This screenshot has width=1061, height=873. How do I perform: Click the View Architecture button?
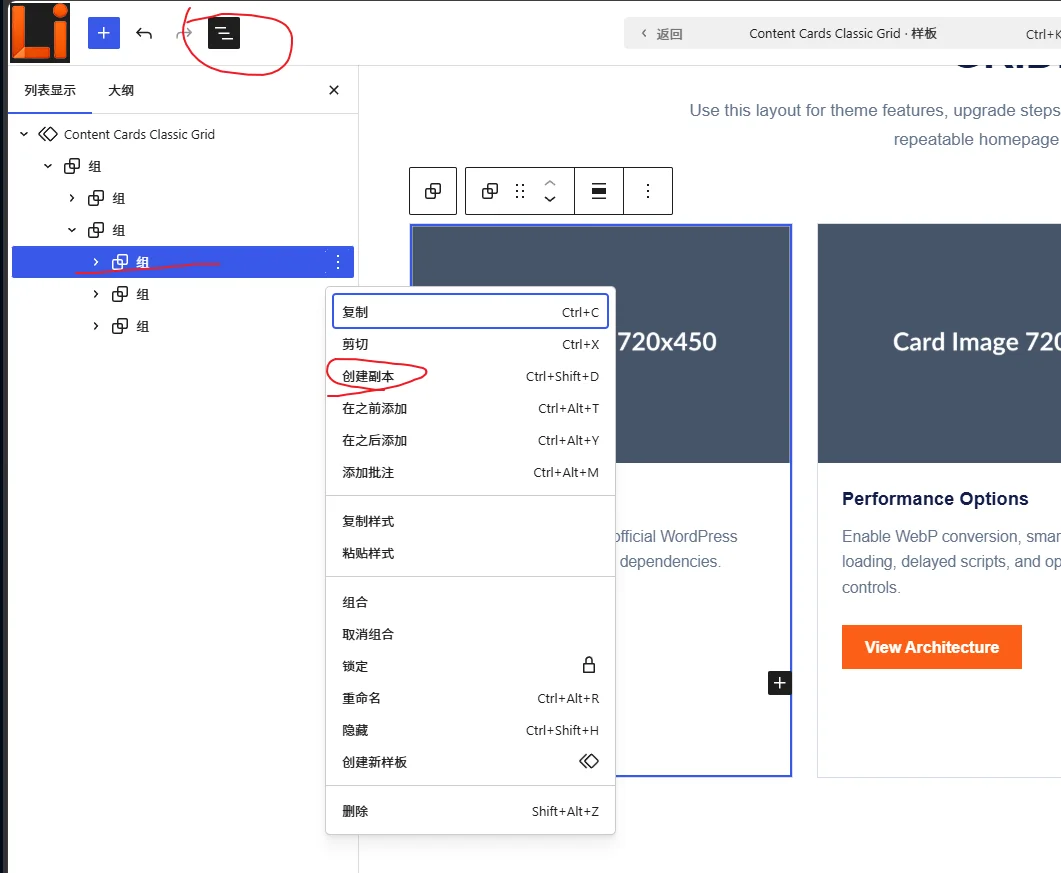tap(931, 647)
